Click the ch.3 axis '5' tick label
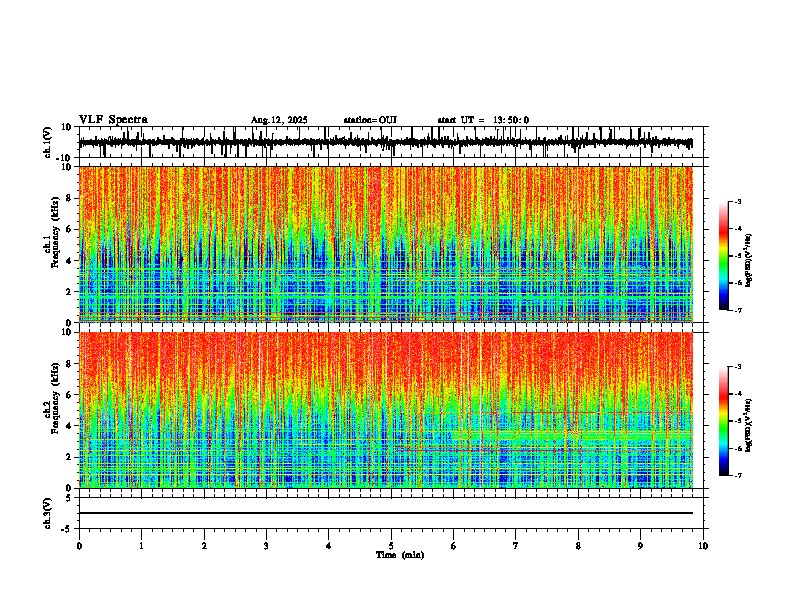The height and width of the screenshot is (612, 792). [x=70, y=498]
